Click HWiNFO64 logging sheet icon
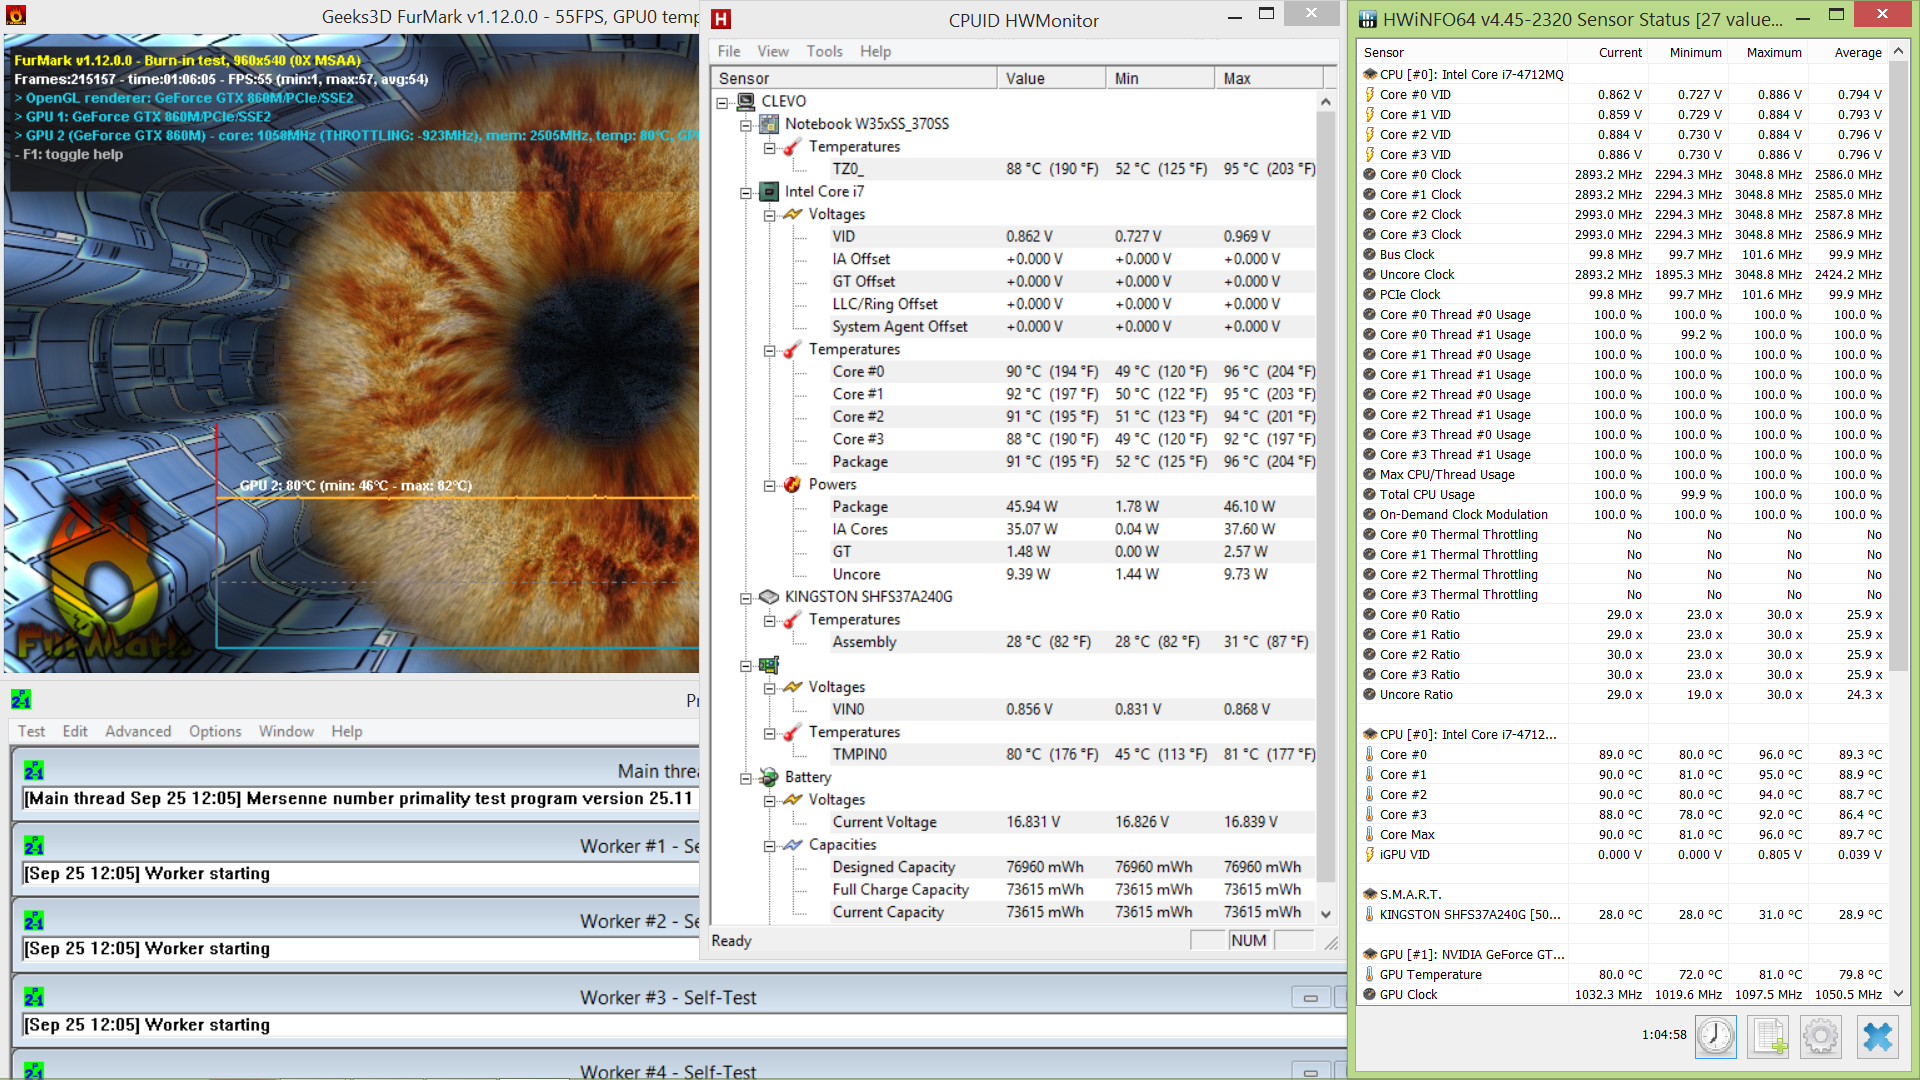 click(x=1768, y=1036)
